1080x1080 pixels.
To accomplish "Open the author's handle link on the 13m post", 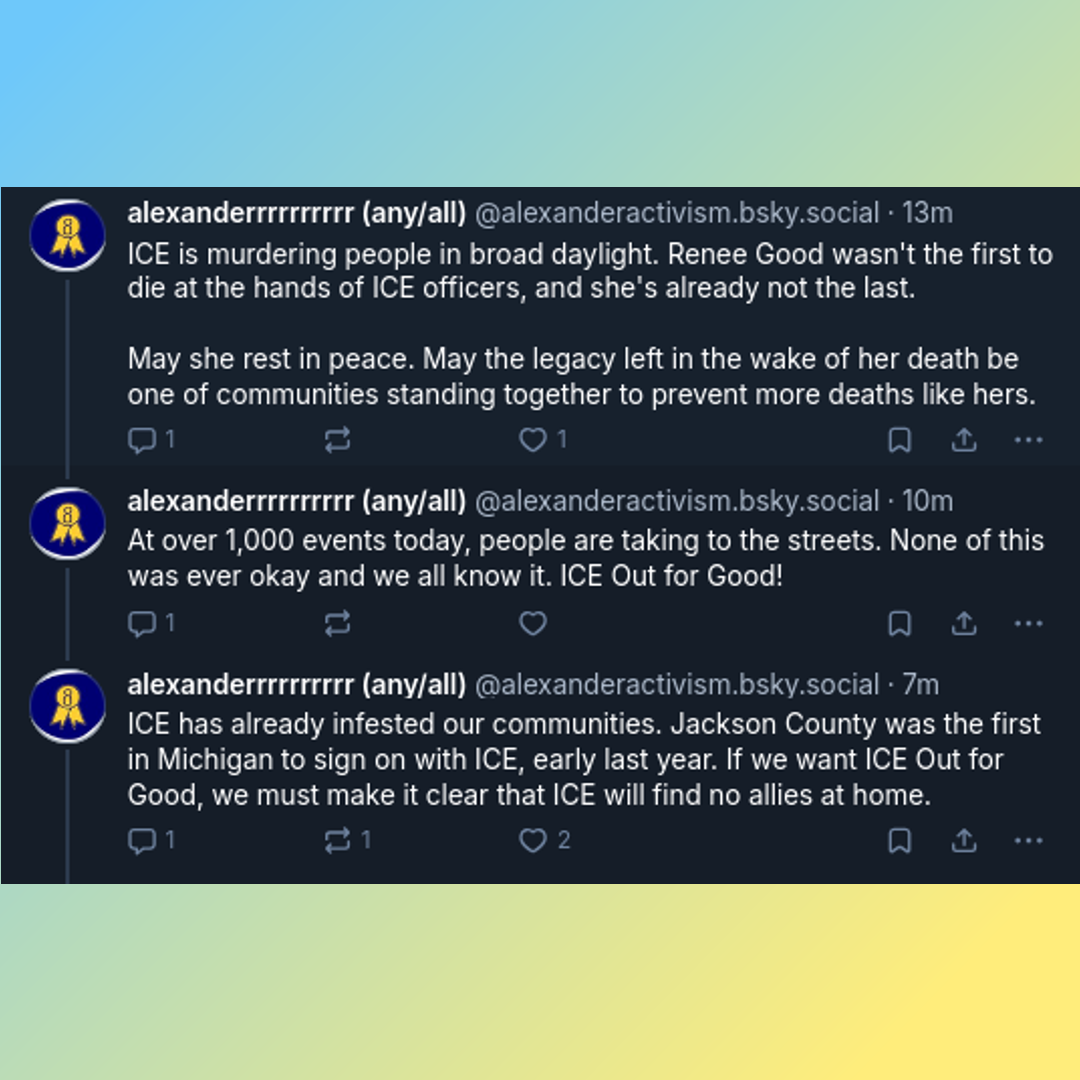I will (677, 213).
